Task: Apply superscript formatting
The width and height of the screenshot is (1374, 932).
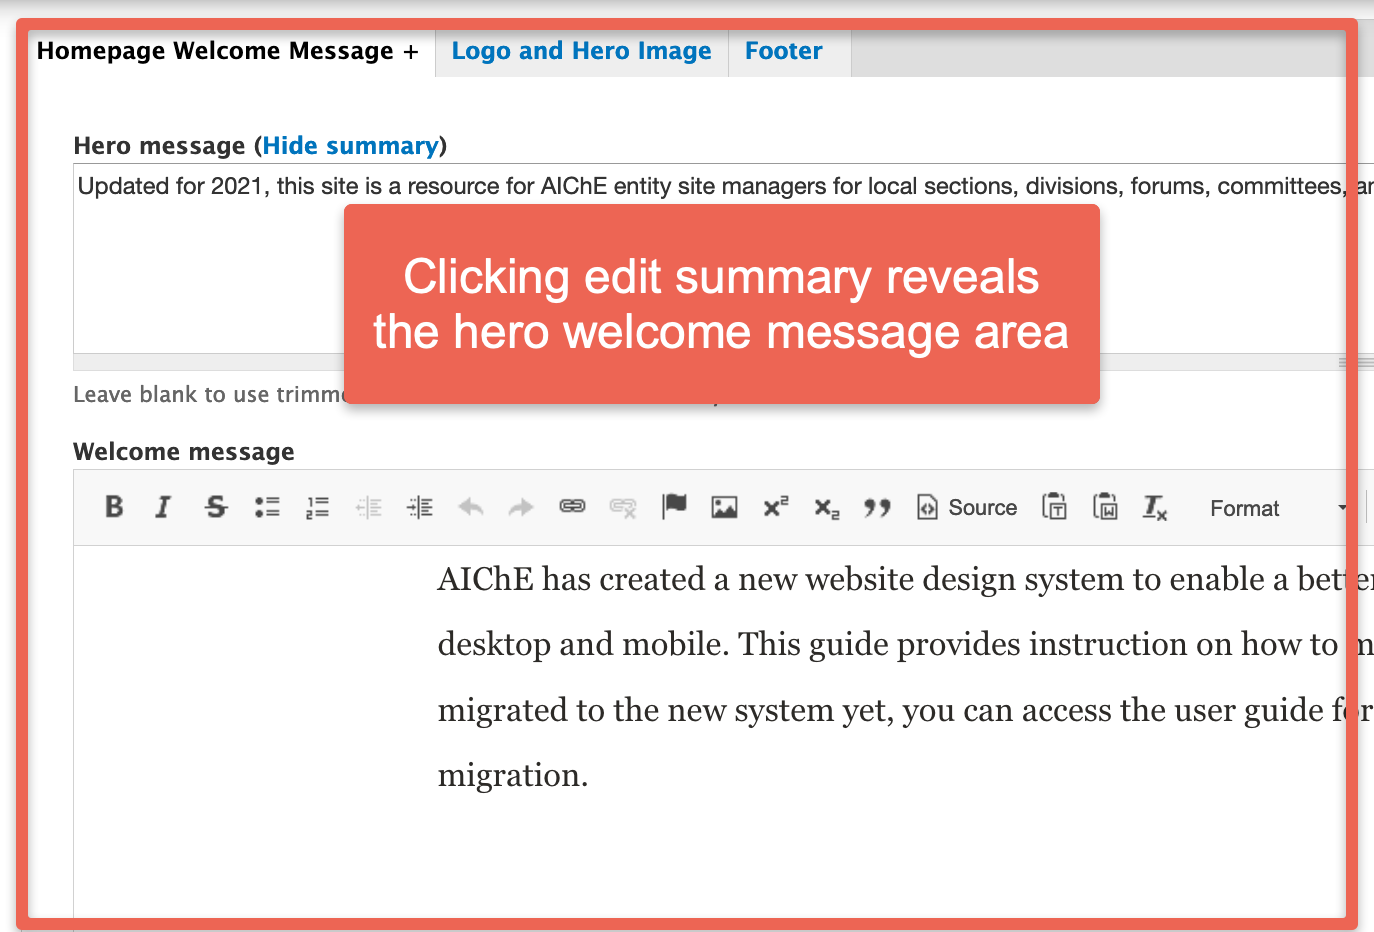Action: [x=776, y=507]
